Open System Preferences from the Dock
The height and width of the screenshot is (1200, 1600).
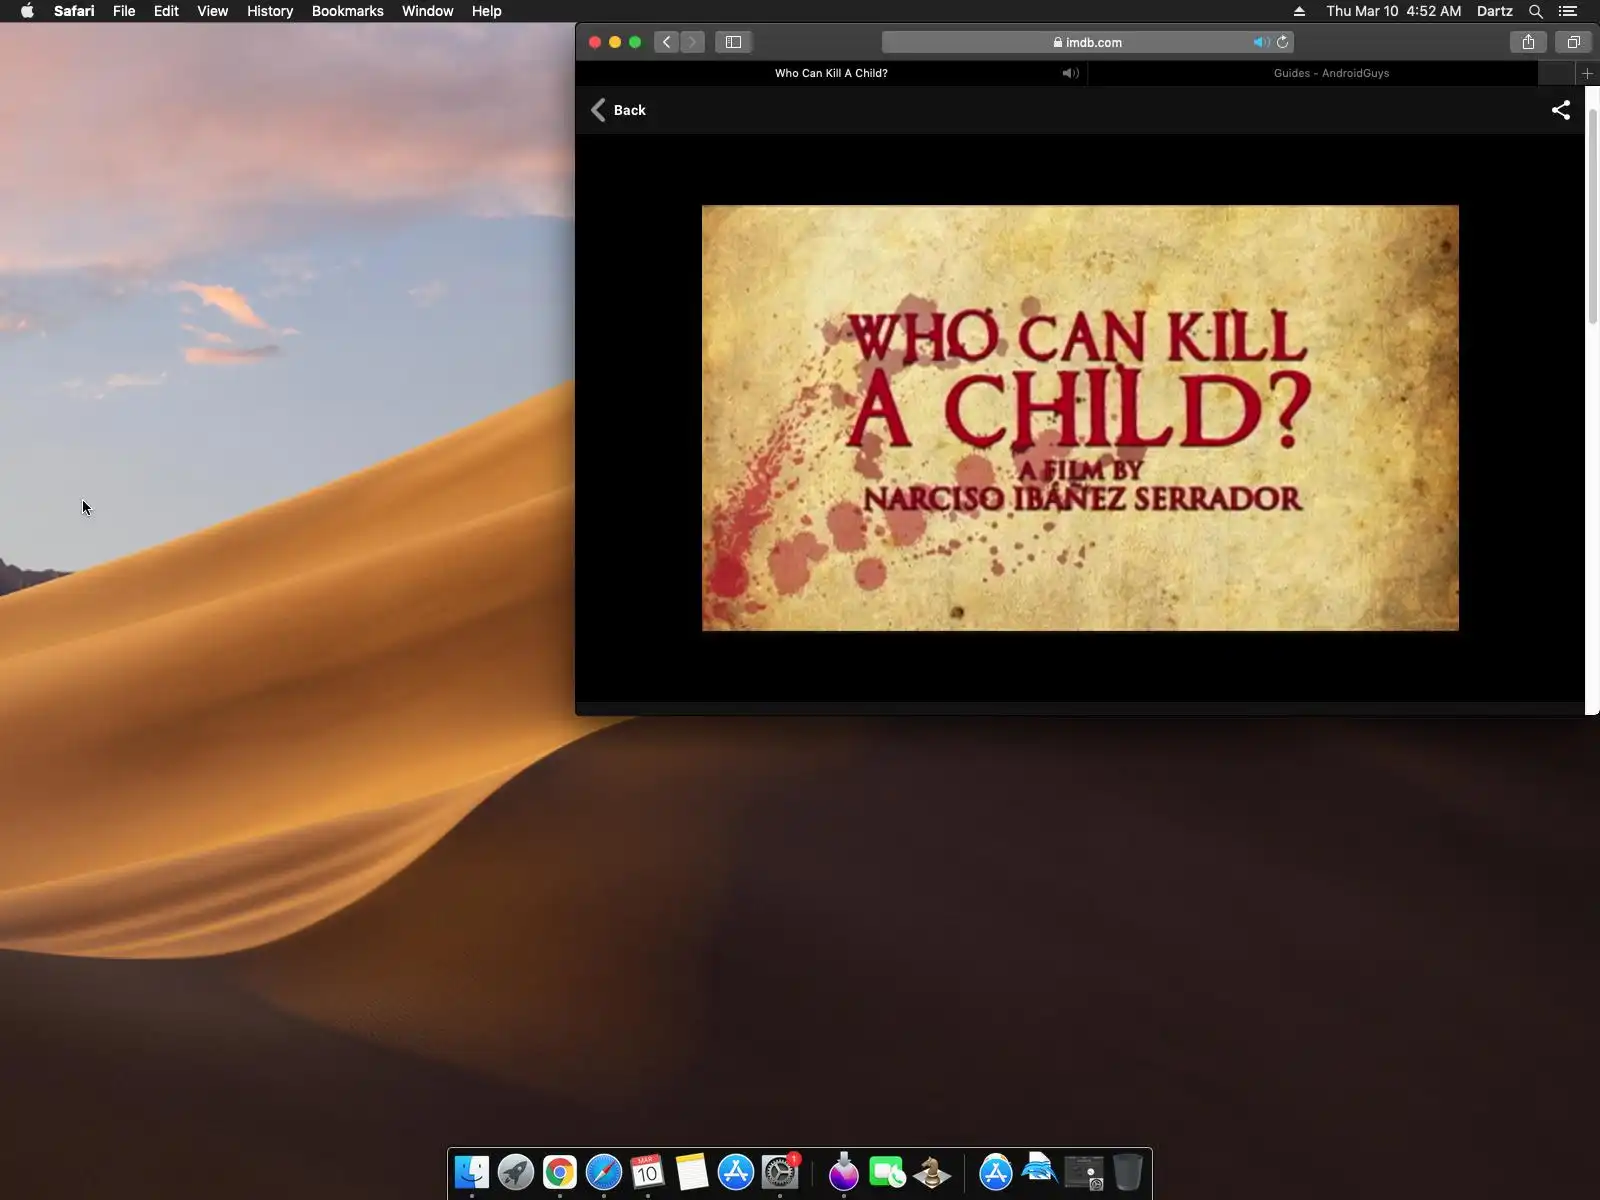click(780, 1172)
